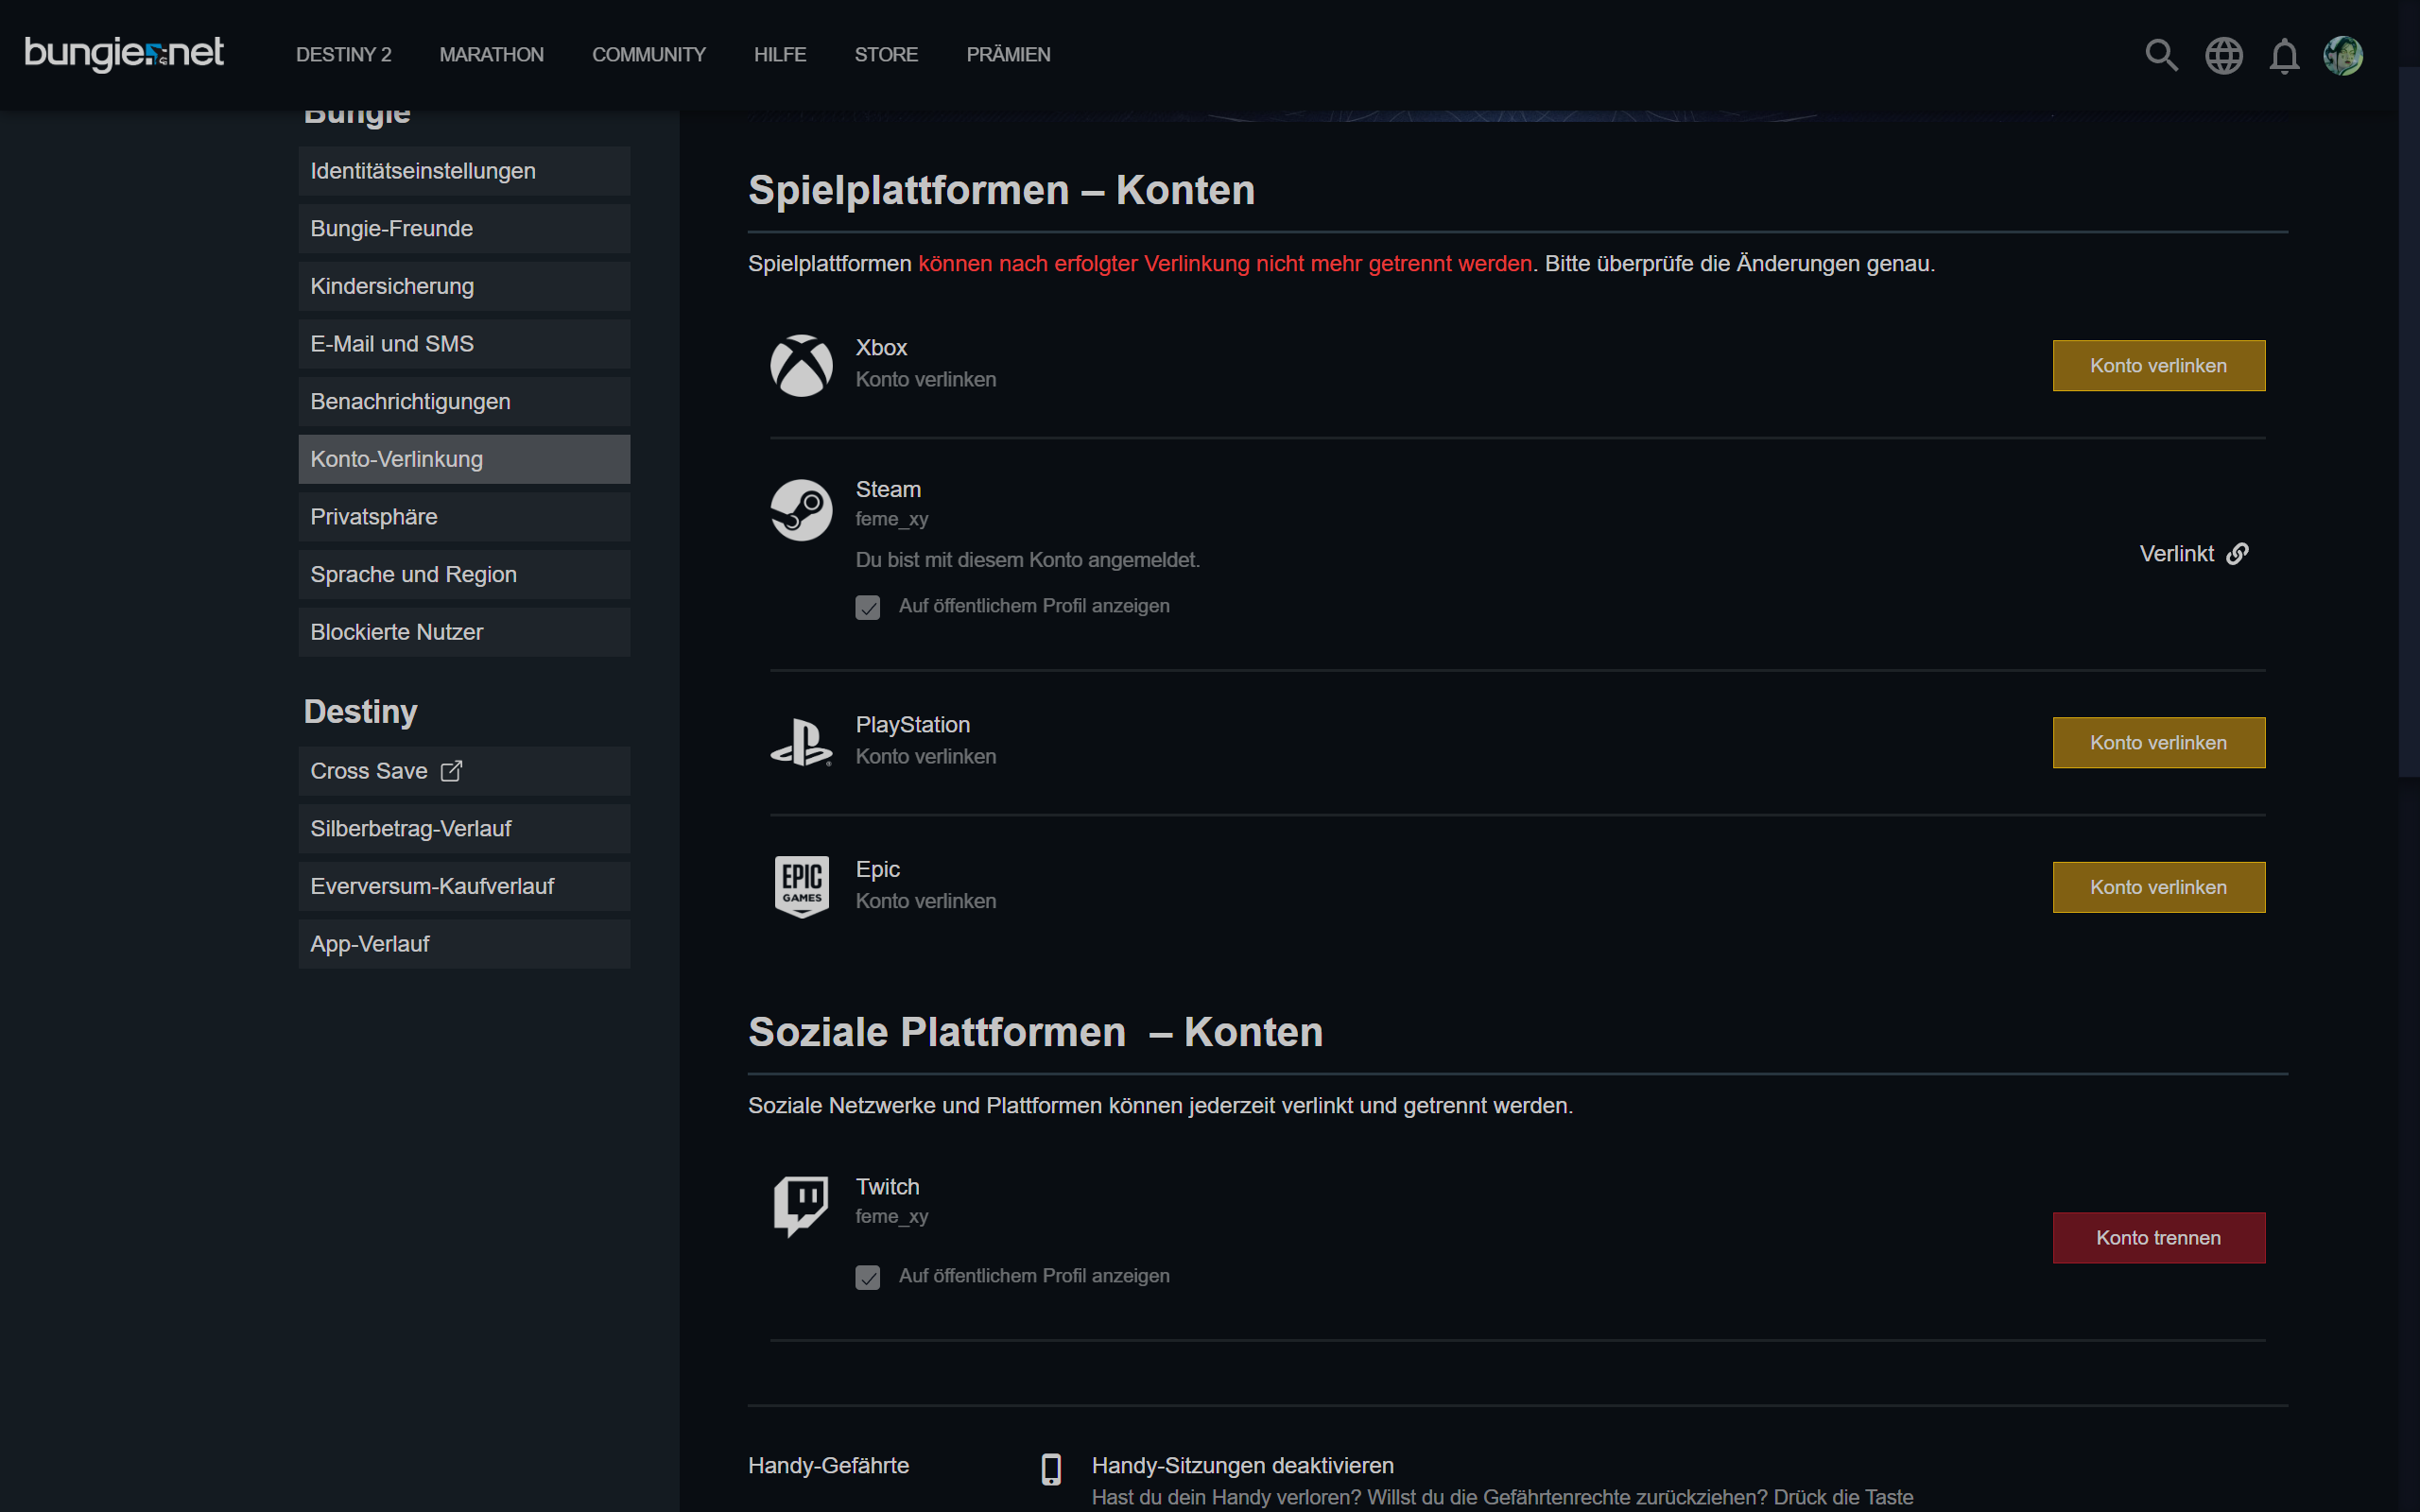Image resolution: width=2420 pixels, height=1512 pixels.
Task: Click the globe language icon
Action: (2223, 55)
